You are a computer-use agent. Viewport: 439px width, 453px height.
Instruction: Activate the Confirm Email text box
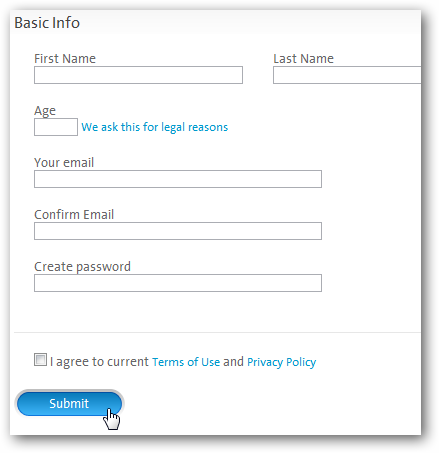coord(178,231)
